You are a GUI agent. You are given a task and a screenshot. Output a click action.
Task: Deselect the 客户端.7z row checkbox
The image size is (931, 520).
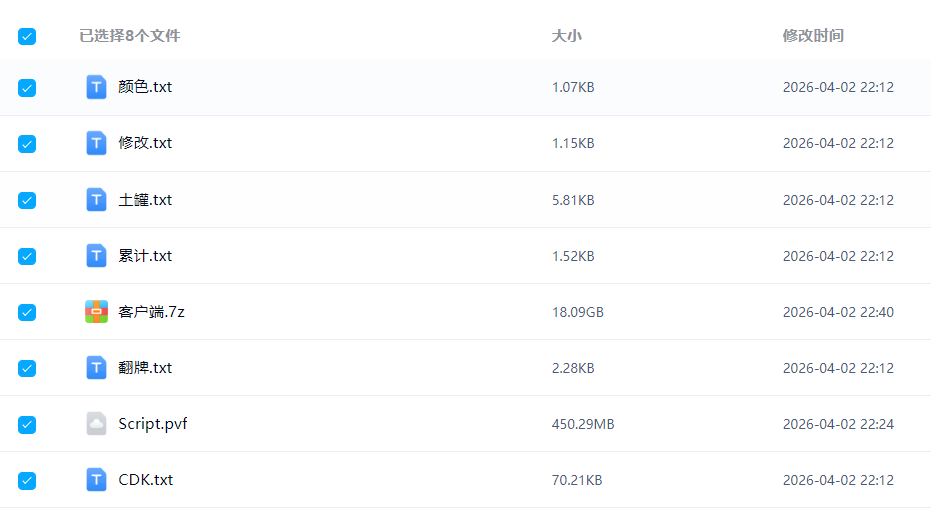(x=27, y=312)
